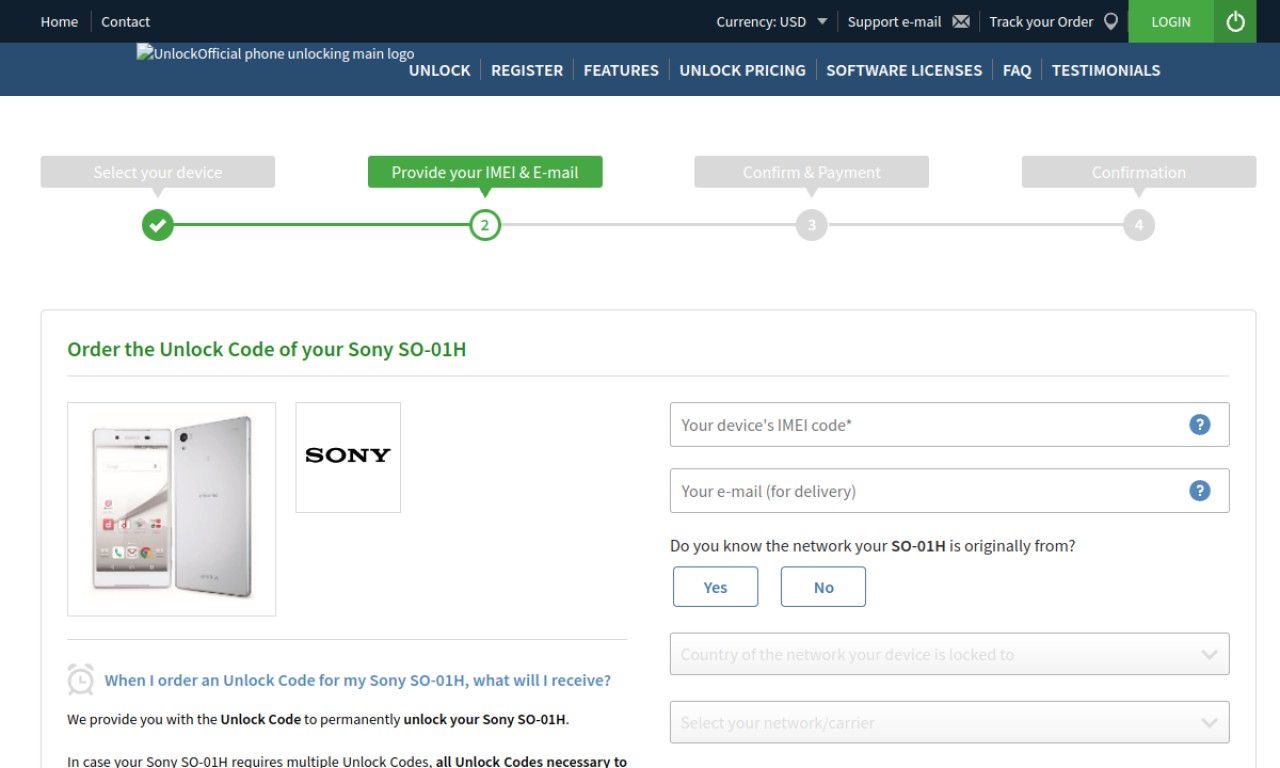Click the 'When I order an Unlock Code' question heading

click(358, 680)
